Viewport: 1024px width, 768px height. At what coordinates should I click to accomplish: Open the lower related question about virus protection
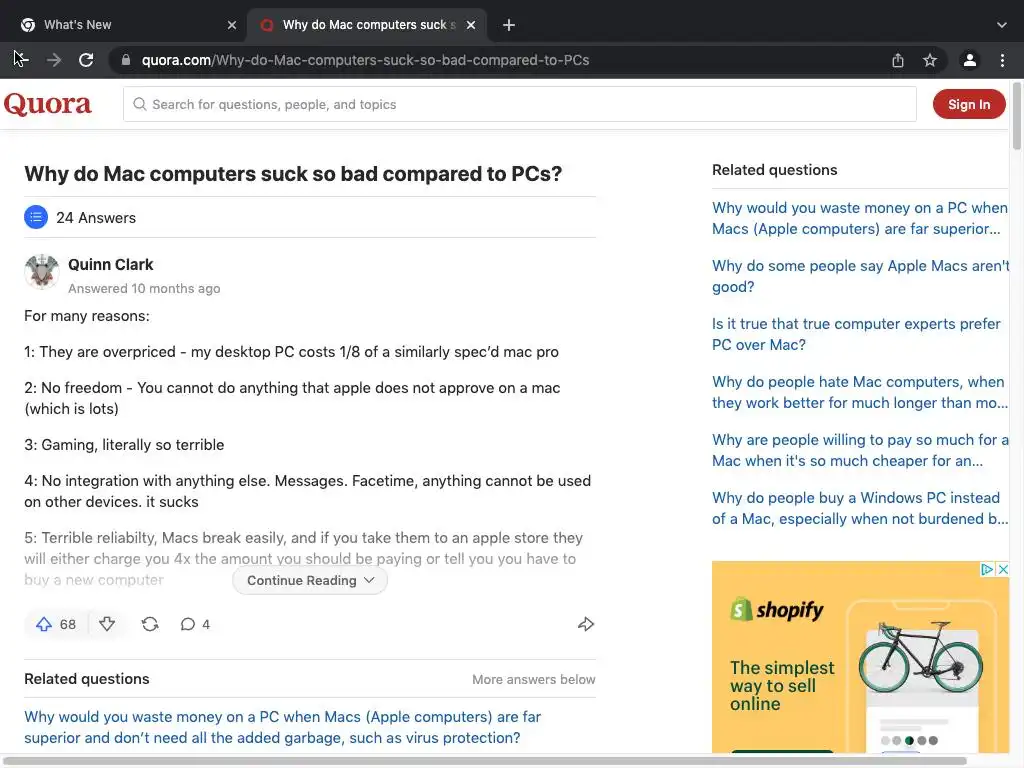(282, 728)
